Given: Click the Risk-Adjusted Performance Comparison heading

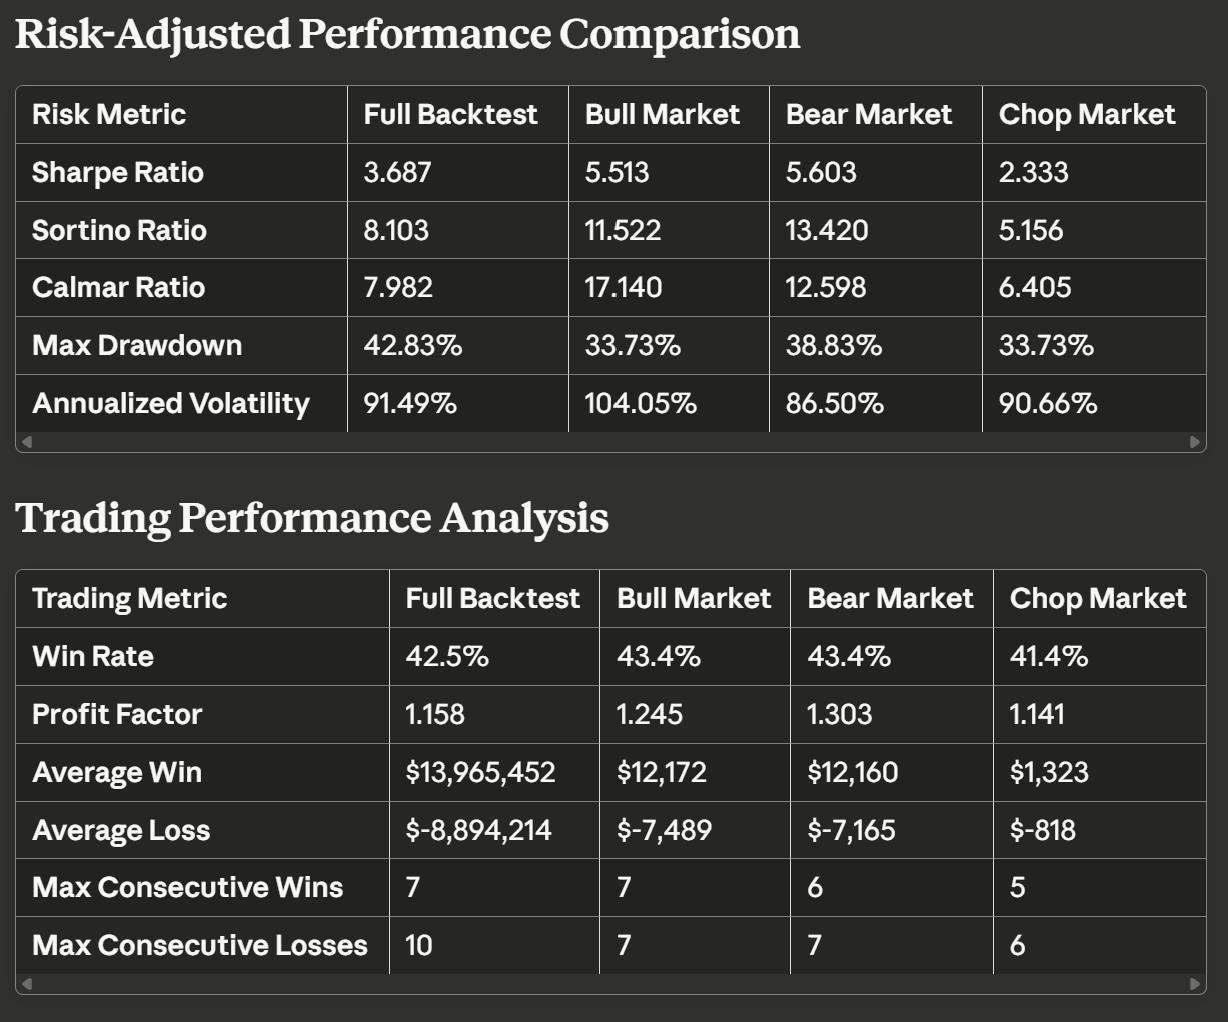Looking at the screenshot, I should 408,34.
